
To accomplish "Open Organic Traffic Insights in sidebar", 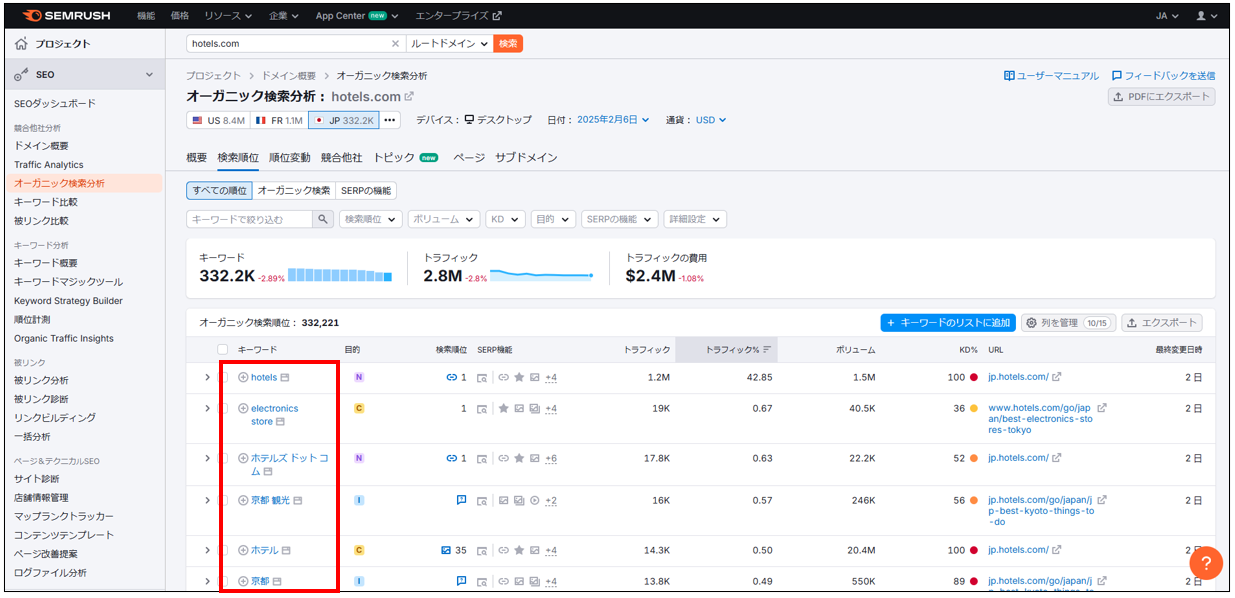I will [64, 338].
